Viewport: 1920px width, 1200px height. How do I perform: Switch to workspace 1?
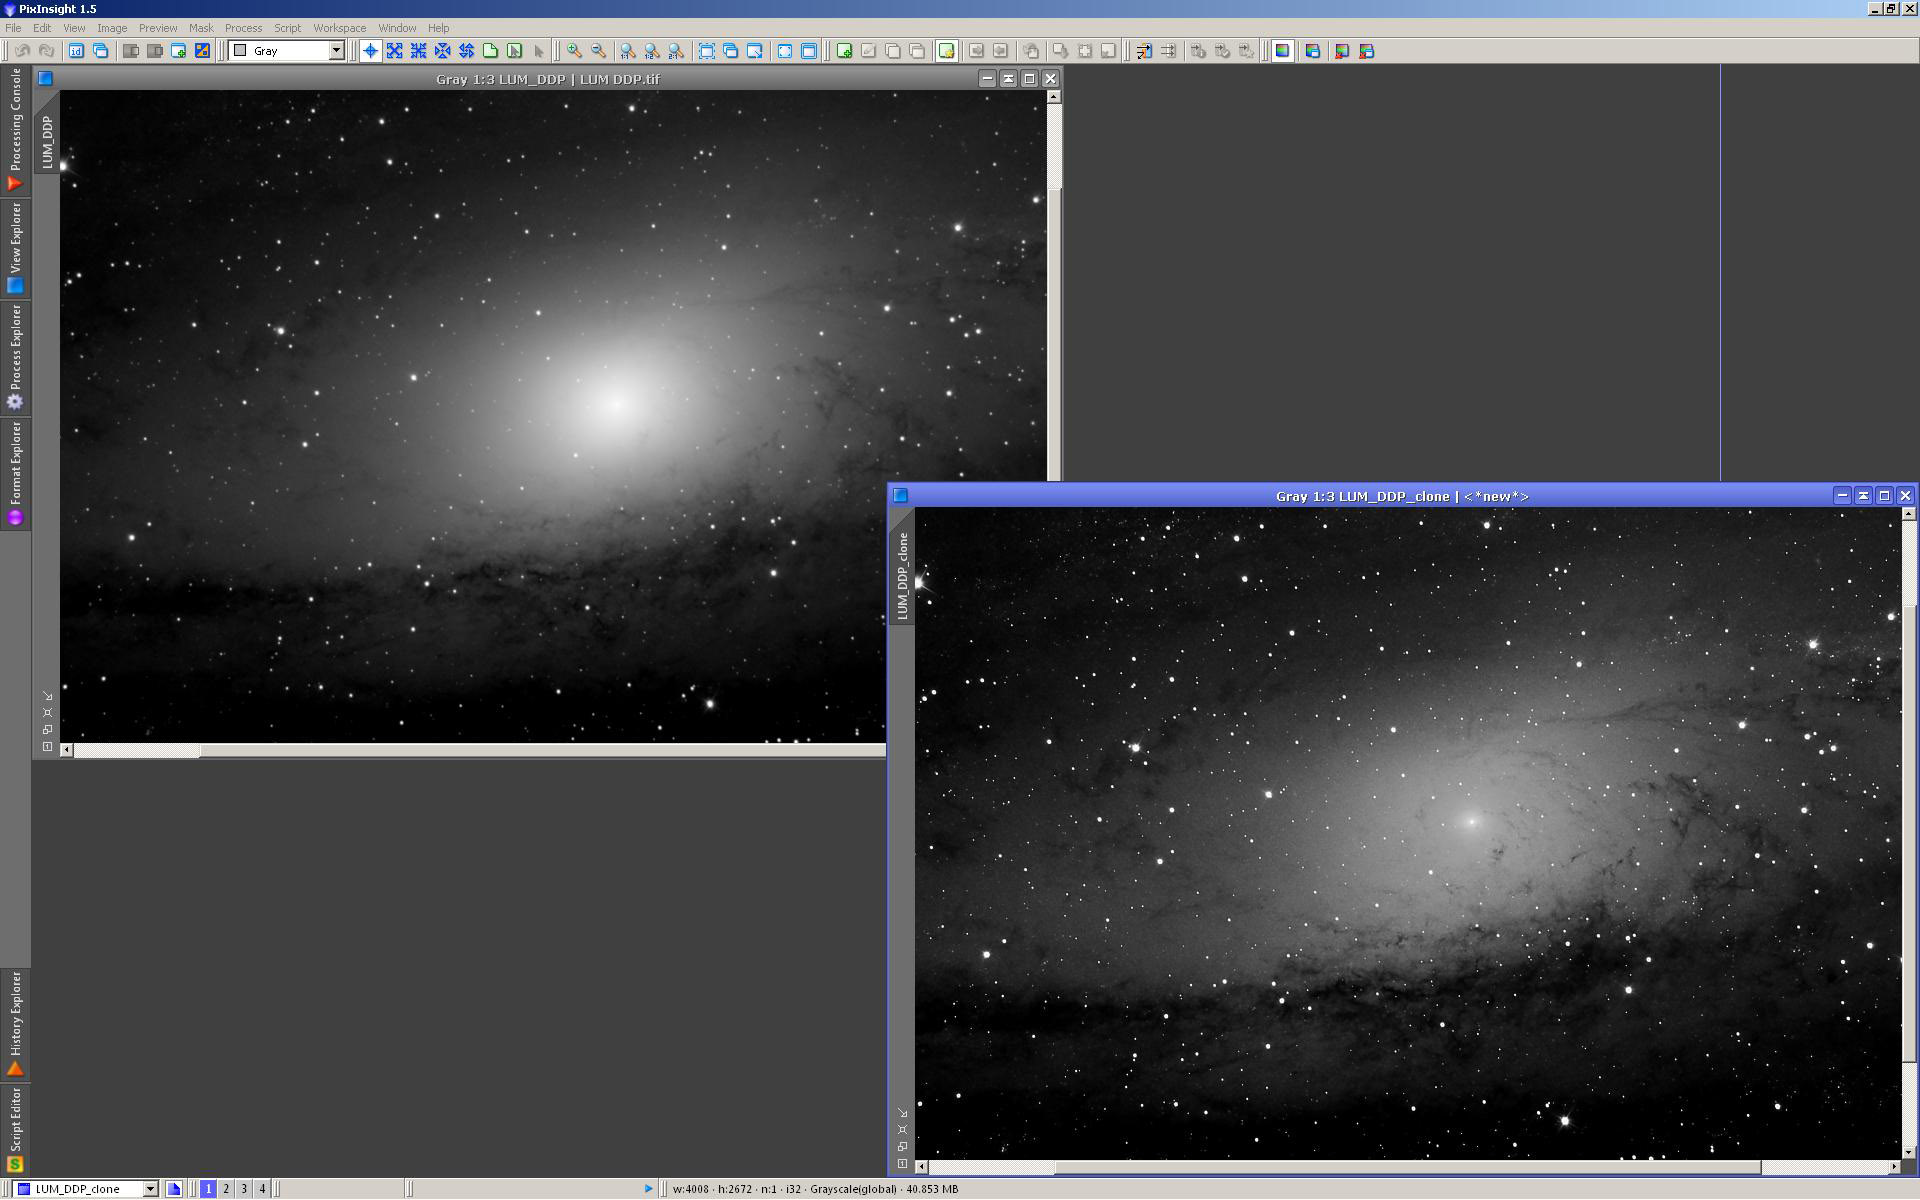(x=208, y=1189)
